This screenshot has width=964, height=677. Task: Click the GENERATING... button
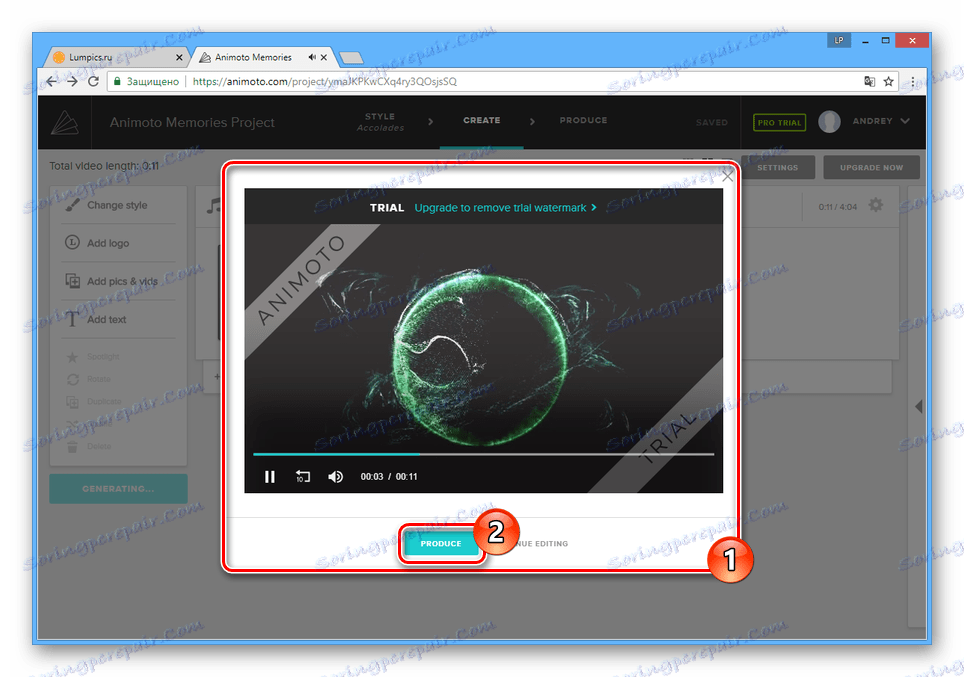(x=118, y=489)
